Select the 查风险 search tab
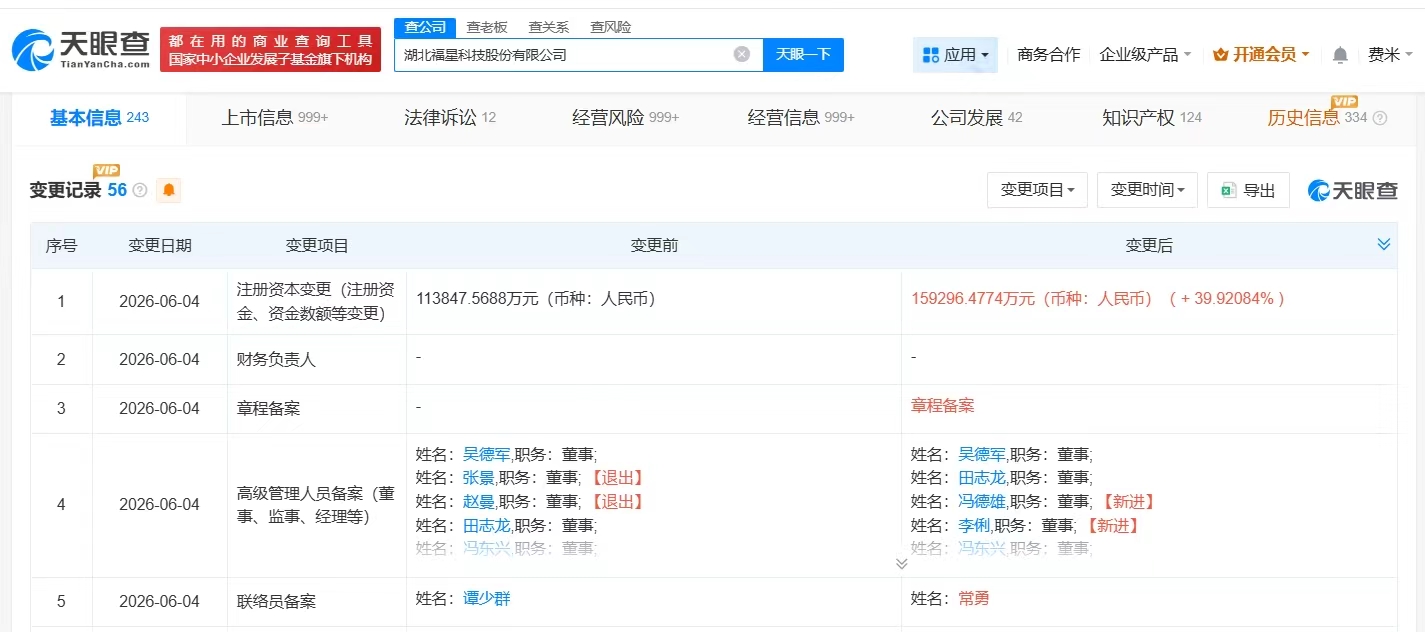This screenshot has width=1425, height=632. [610, 27]
